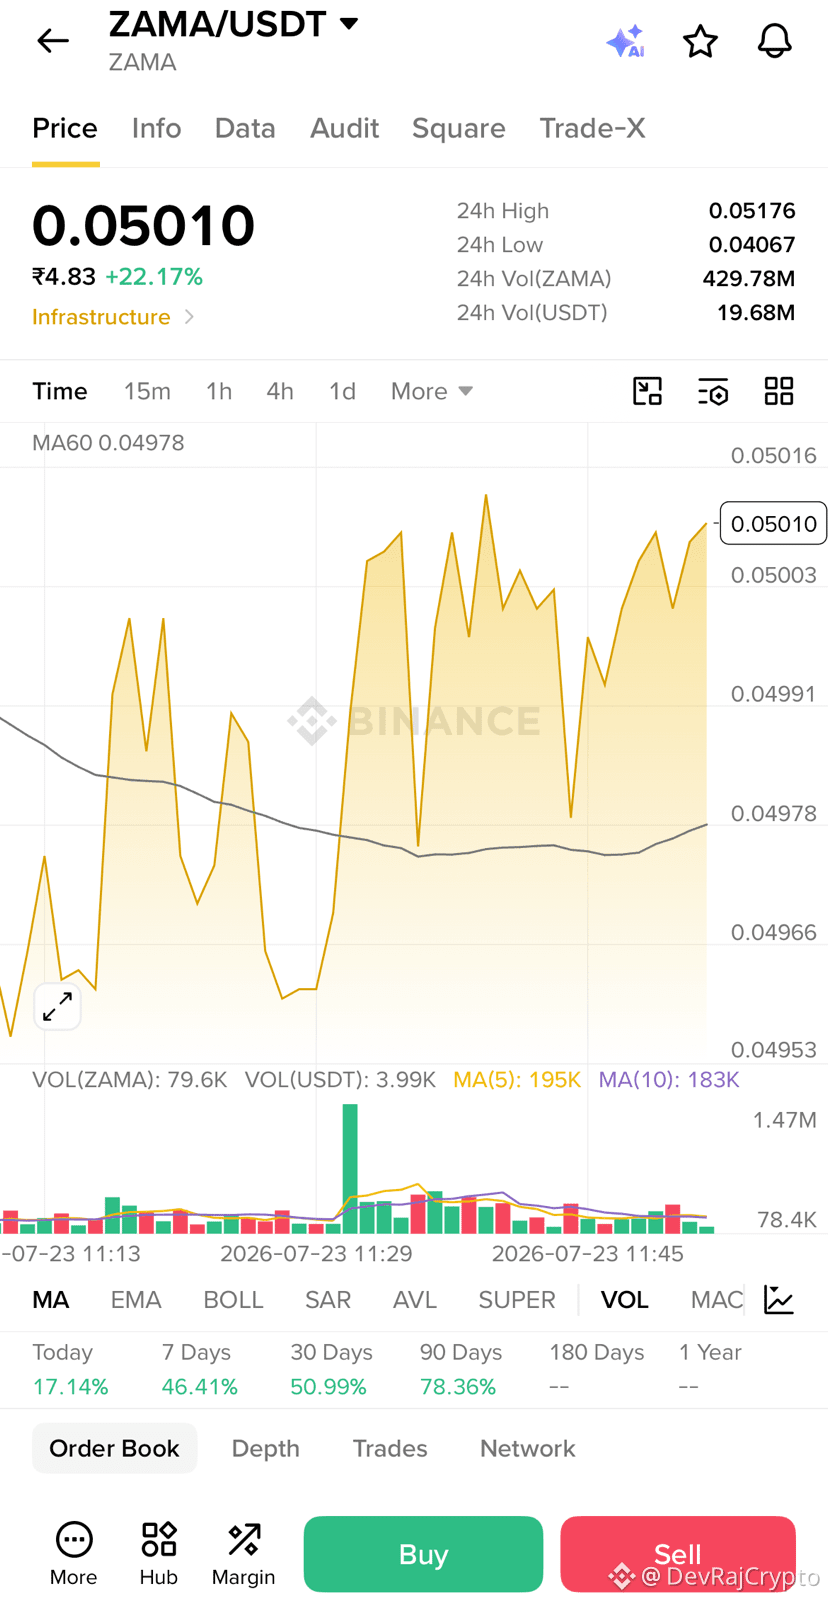
Task: Click the MA(5): 195K volume label
Action: [x=517, y=1080]
